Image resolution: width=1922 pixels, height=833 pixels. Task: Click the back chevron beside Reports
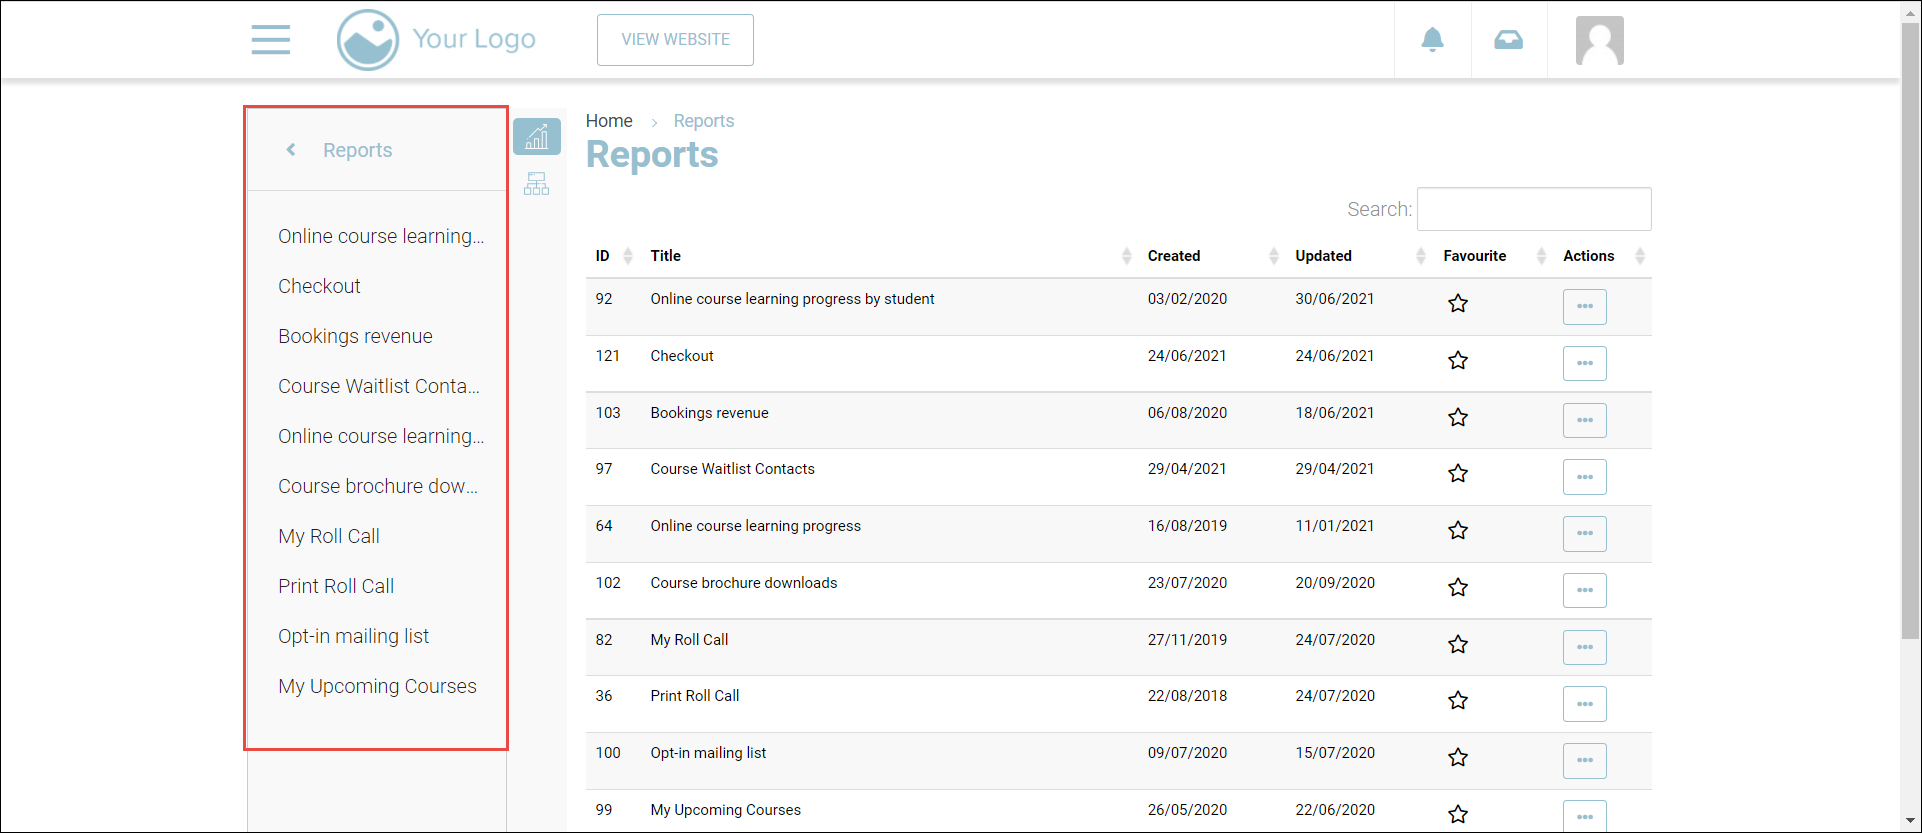291,150
